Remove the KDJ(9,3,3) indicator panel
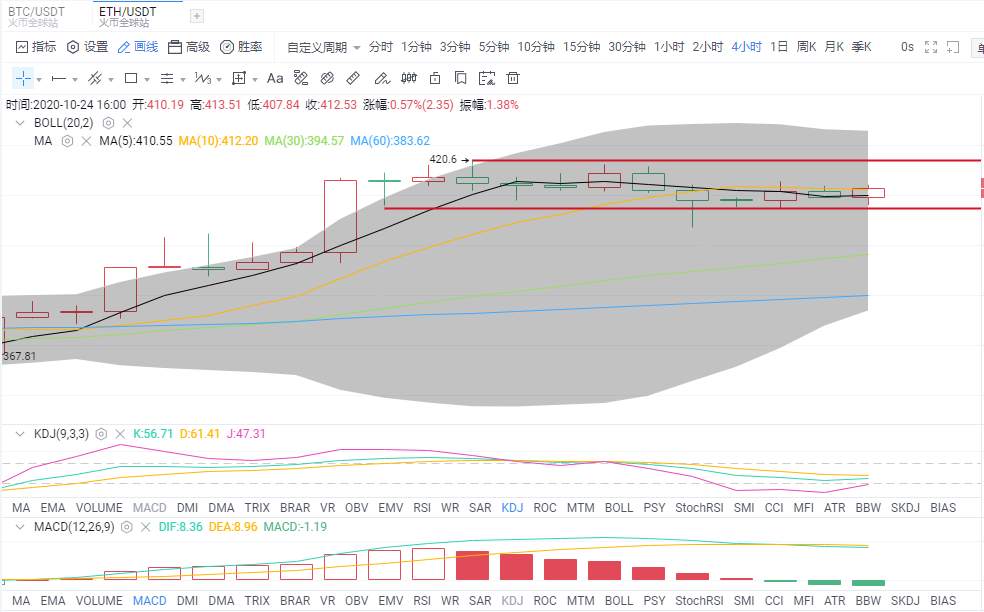Screen dimensions: 984x612 120,434
